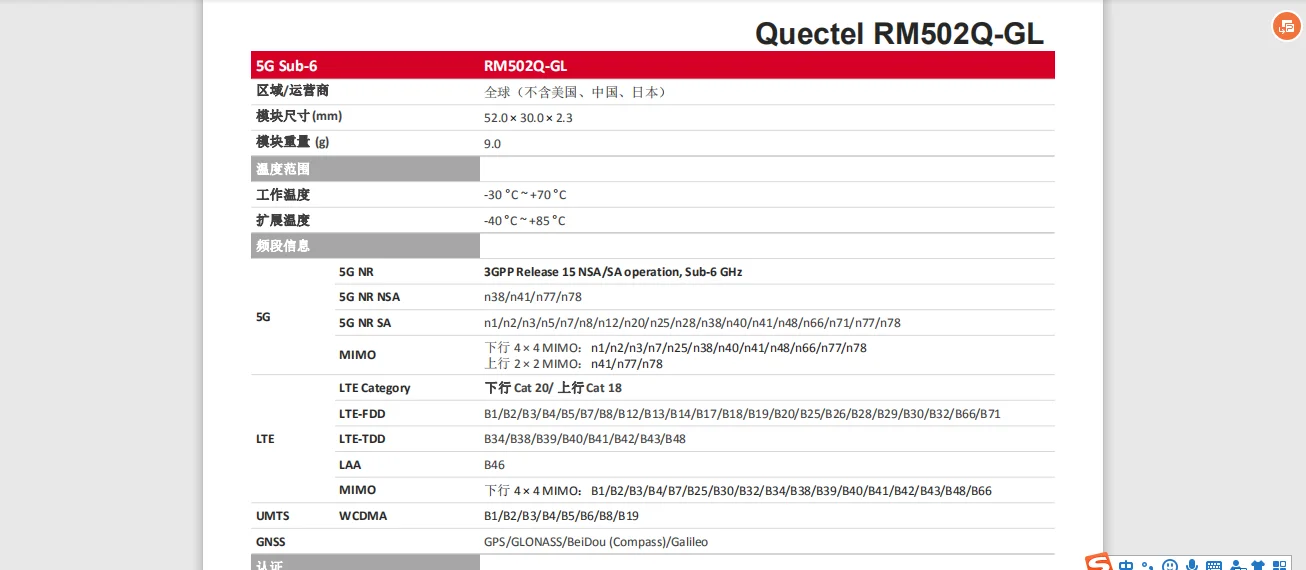The image size is (1306, 570).
Task: Open the soft keyboard icon in the IME bar
Action: 1214,566
